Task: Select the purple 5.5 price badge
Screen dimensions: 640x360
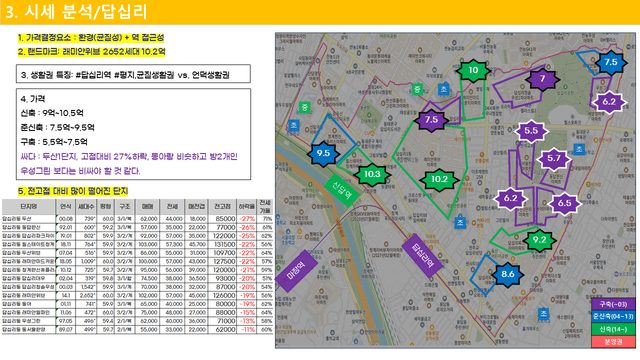Action: (x=531, y=131)
